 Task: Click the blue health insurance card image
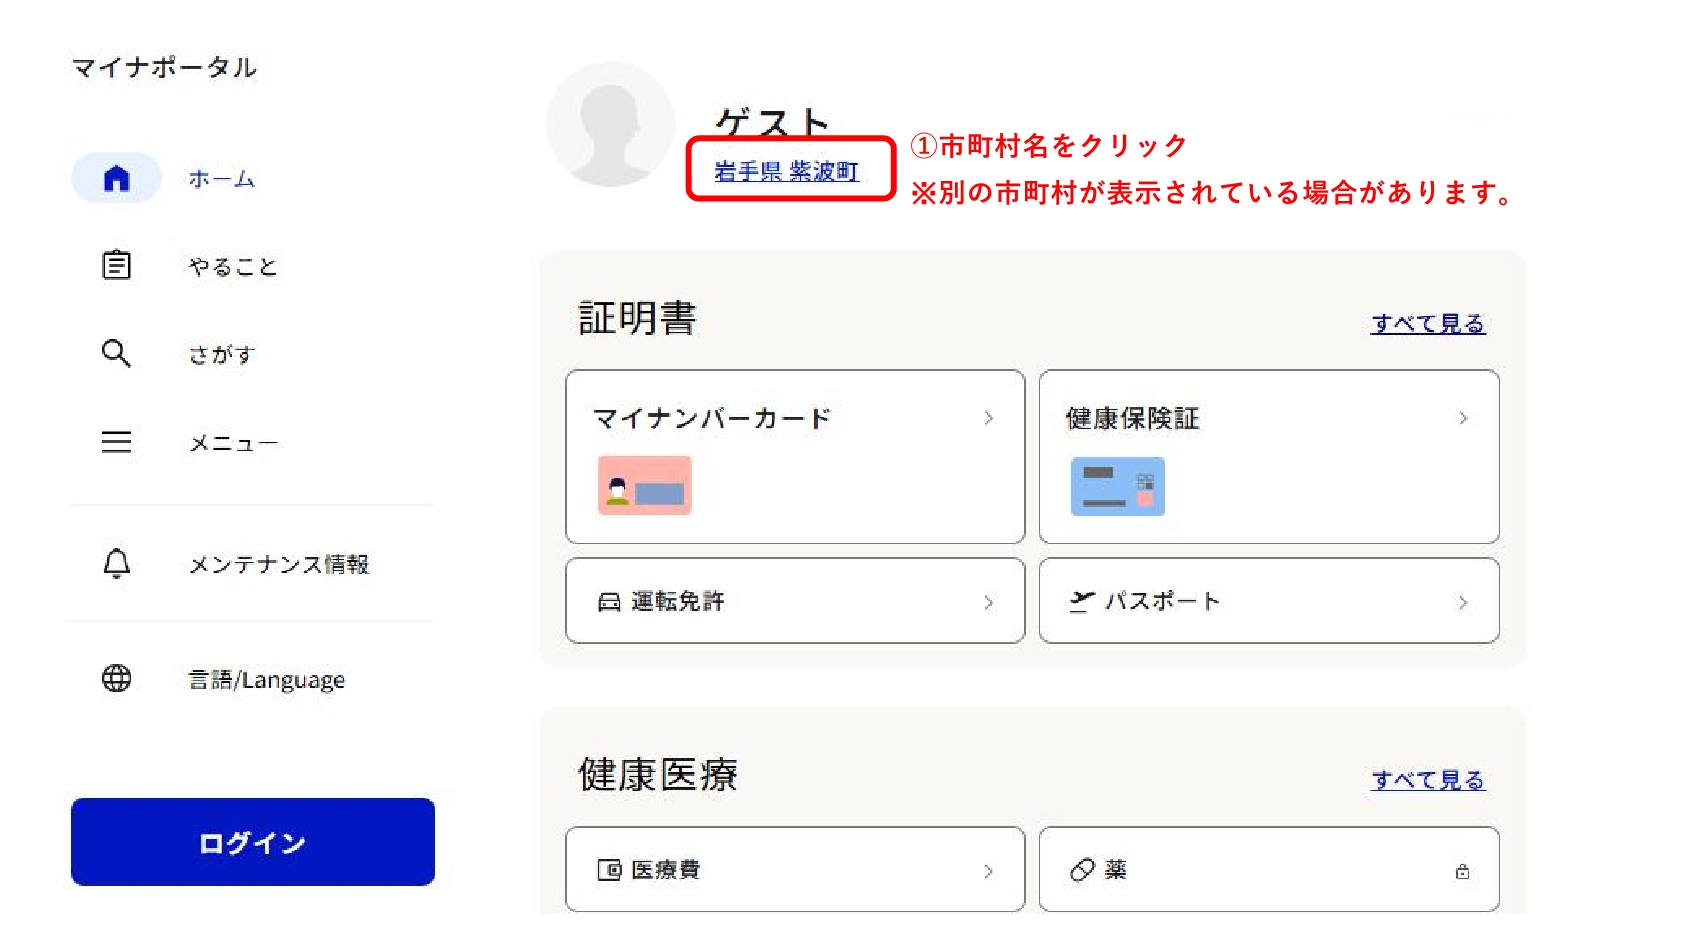coord(1117,486)
